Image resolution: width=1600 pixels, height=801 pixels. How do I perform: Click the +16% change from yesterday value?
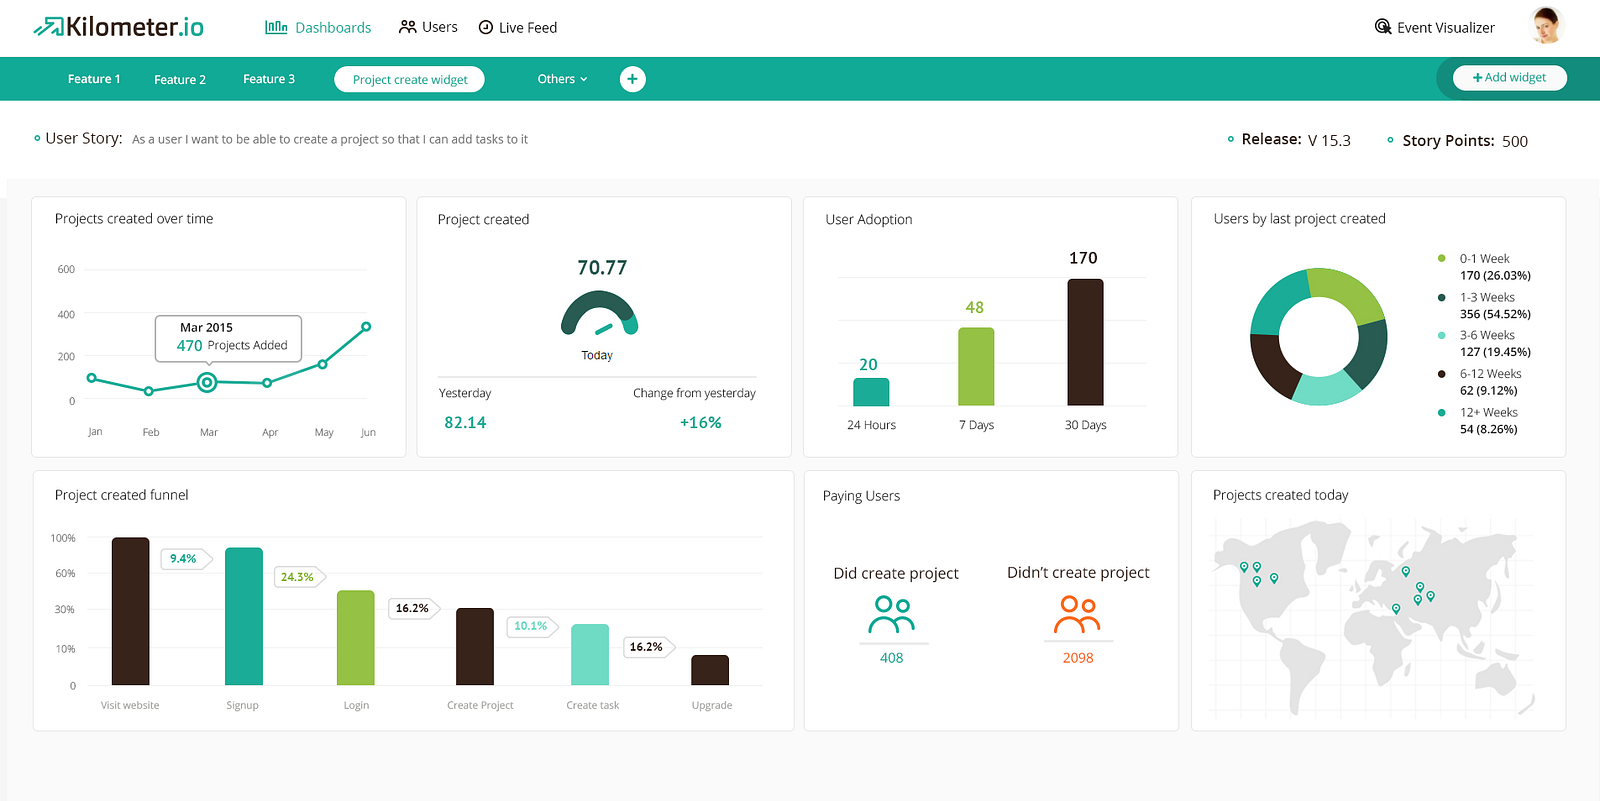[701, 423]
